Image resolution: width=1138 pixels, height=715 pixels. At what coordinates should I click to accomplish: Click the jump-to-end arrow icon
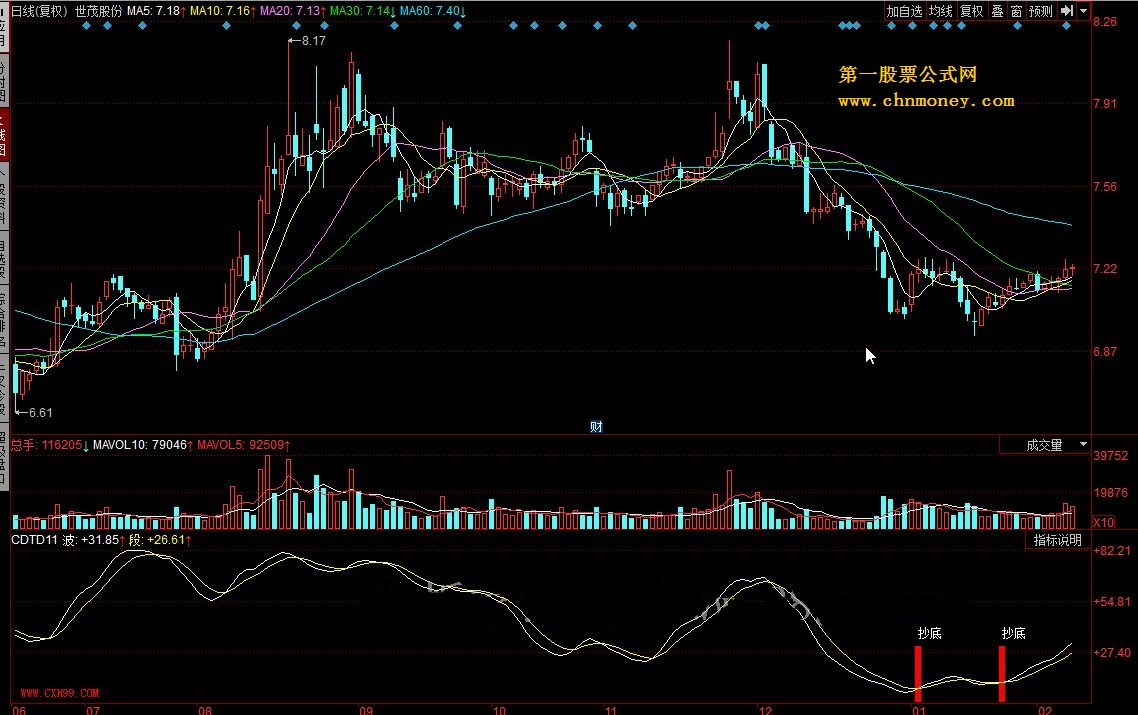point(1066,11)
